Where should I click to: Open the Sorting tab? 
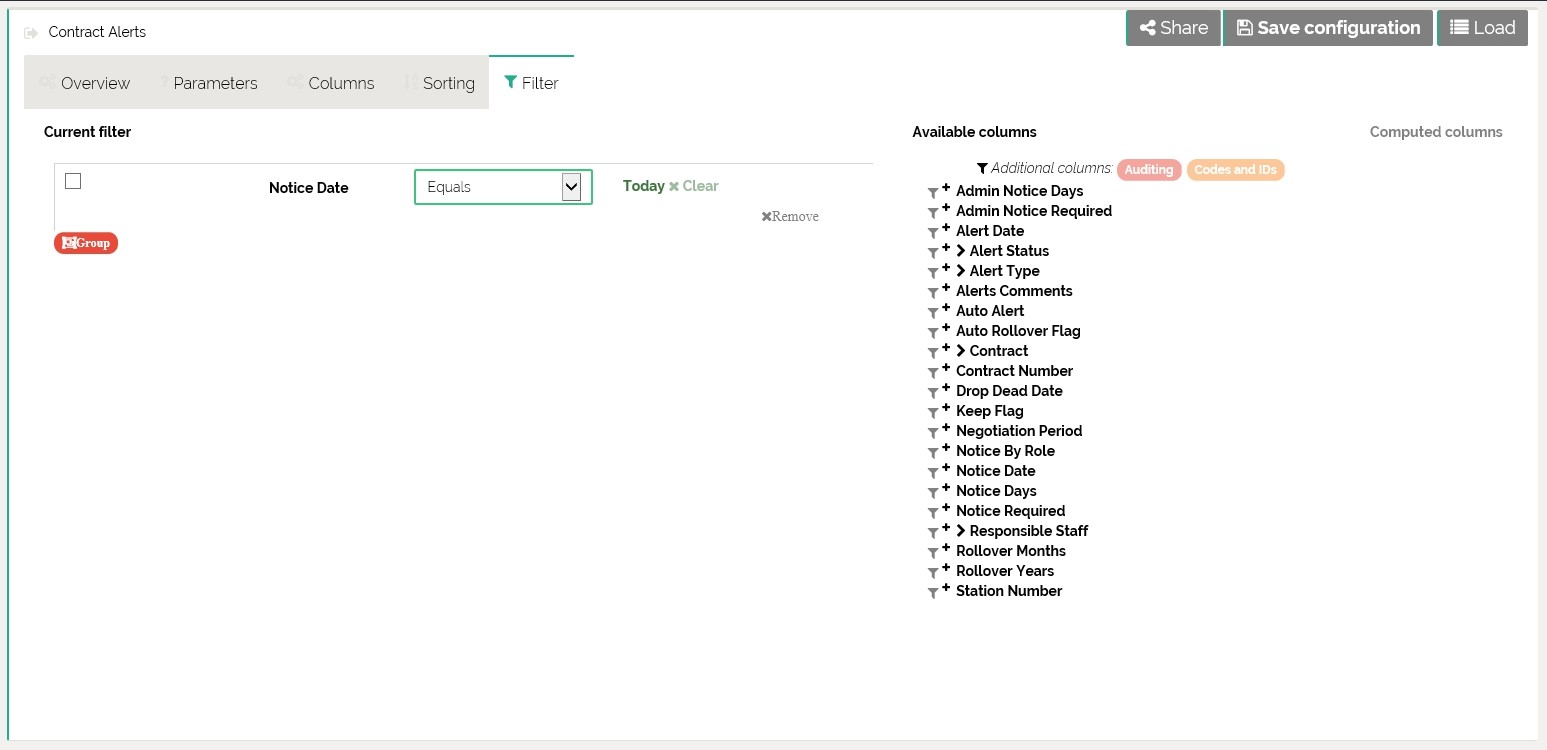click(x=439, y=83)
